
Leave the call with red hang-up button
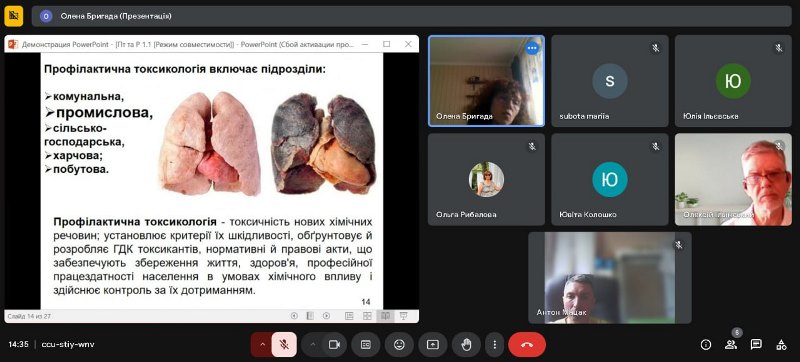coord(527,345)
